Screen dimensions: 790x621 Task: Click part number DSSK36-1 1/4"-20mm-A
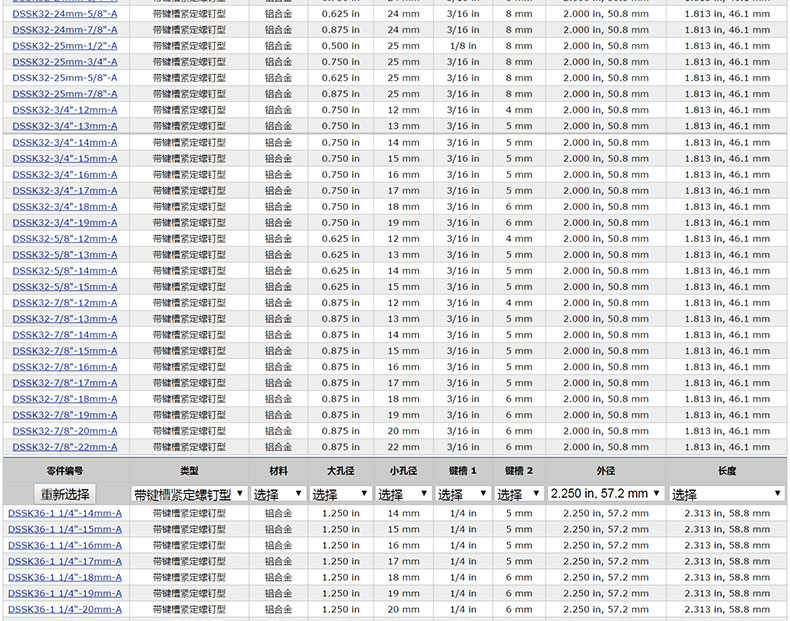point(65,609)
